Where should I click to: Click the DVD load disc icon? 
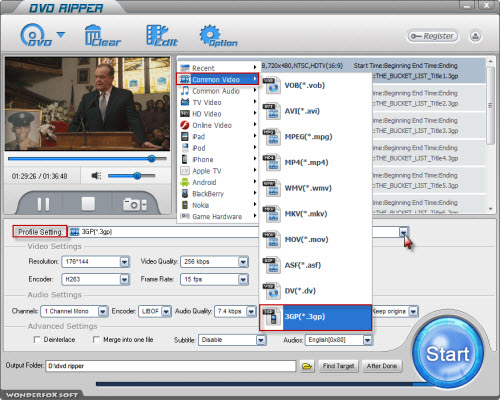[x=36, y=35]
